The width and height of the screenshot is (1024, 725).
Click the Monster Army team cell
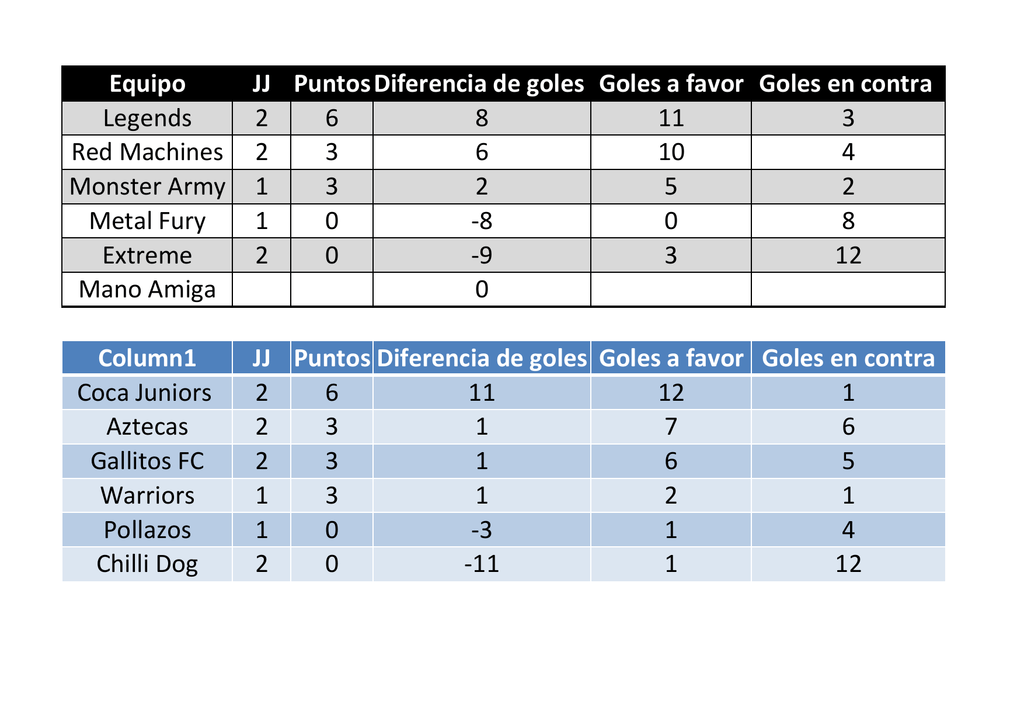click(x=147, y=187)
